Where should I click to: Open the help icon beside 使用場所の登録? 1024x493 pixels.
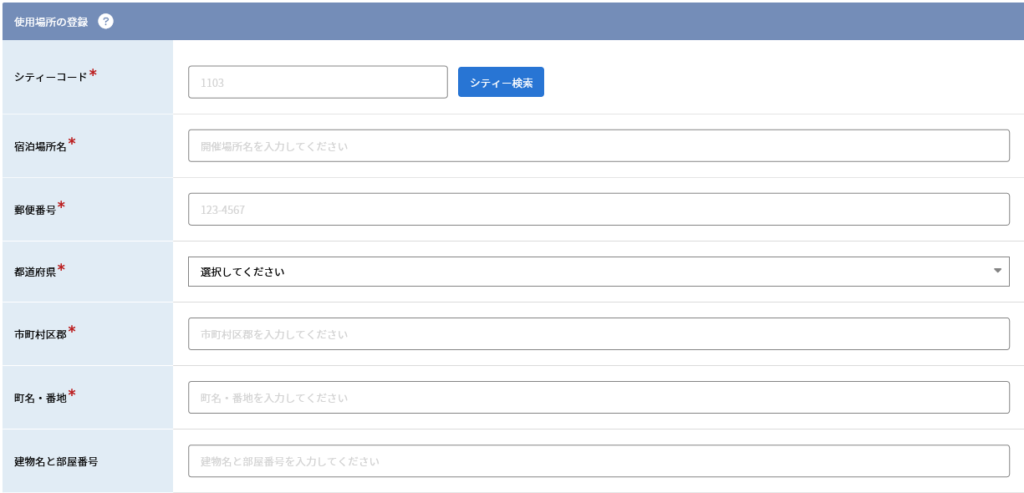click(x=106, y=21)
